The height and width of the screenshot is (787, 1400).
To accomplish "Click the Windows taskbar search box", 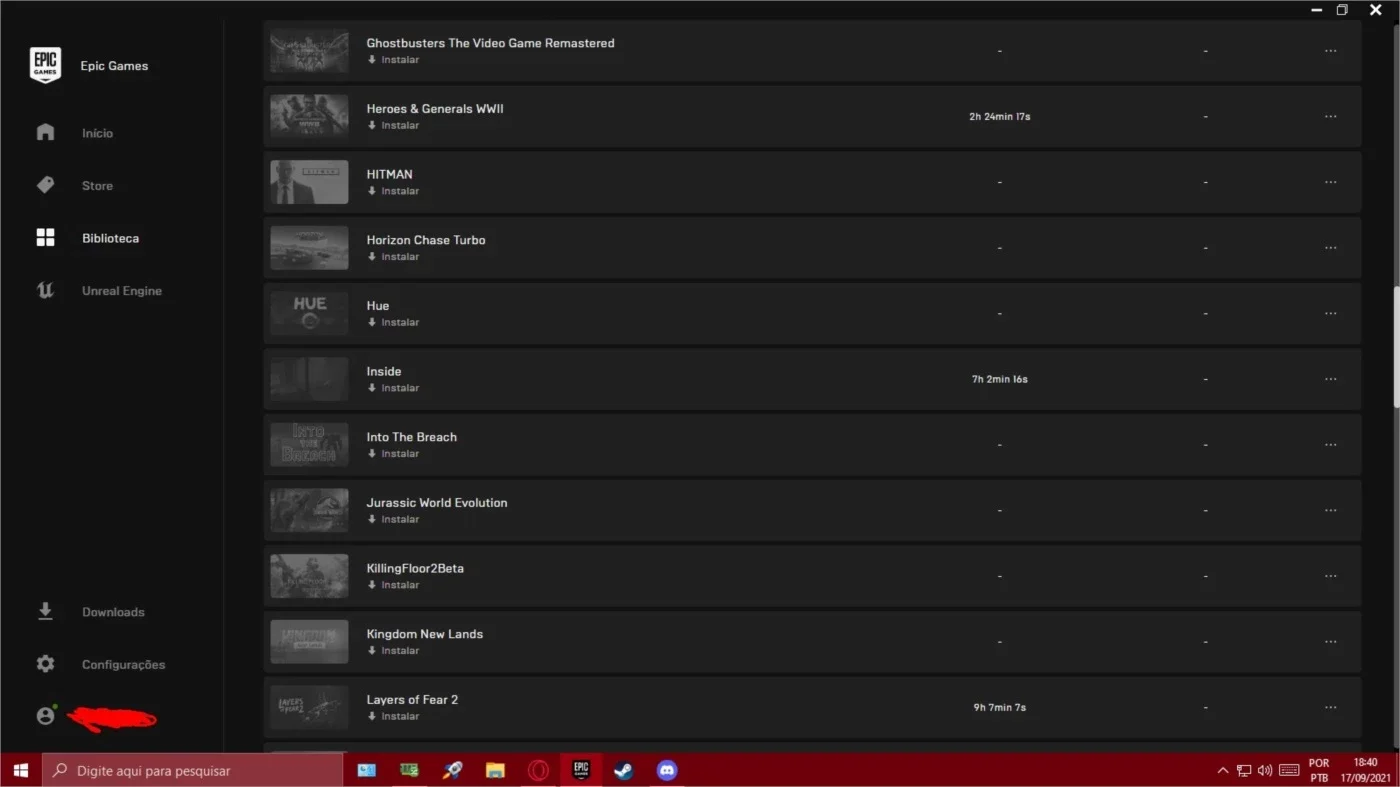I will (x=192, y=770).
